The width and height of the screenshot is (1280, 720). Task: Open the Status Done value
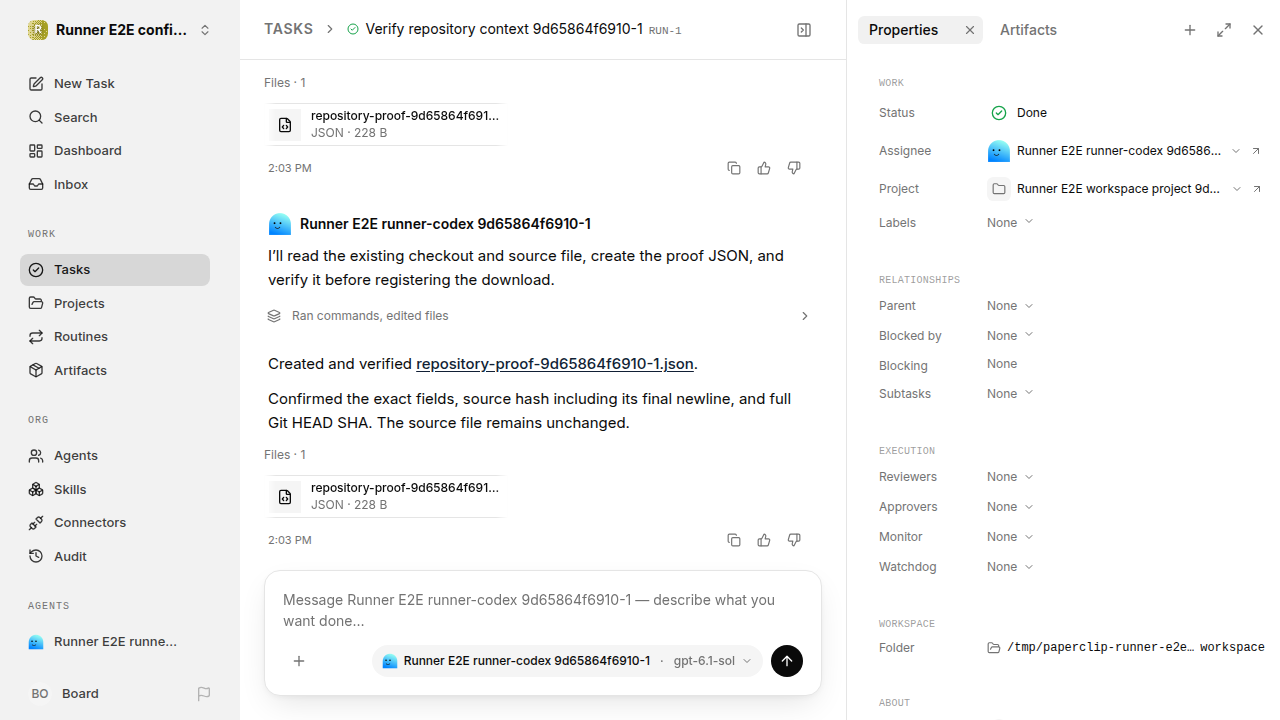(1019, 113)
